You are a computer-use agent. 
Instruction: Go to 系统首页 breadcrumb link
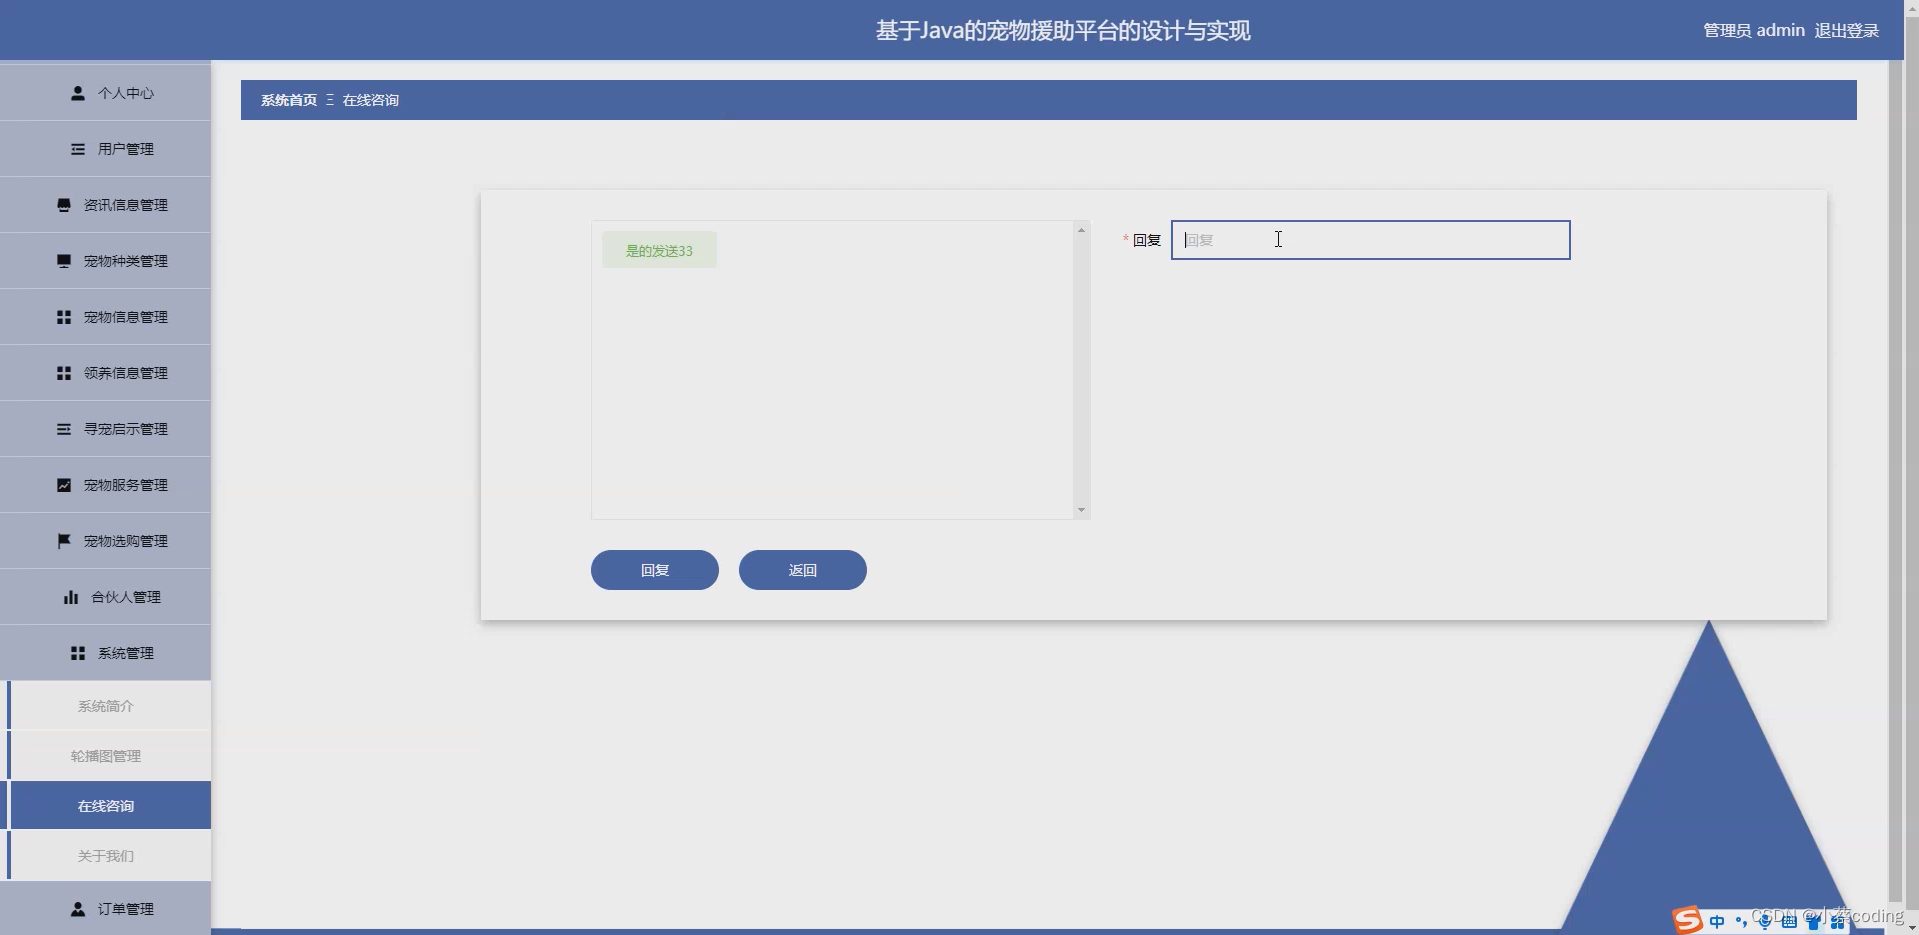coord(289,100)
